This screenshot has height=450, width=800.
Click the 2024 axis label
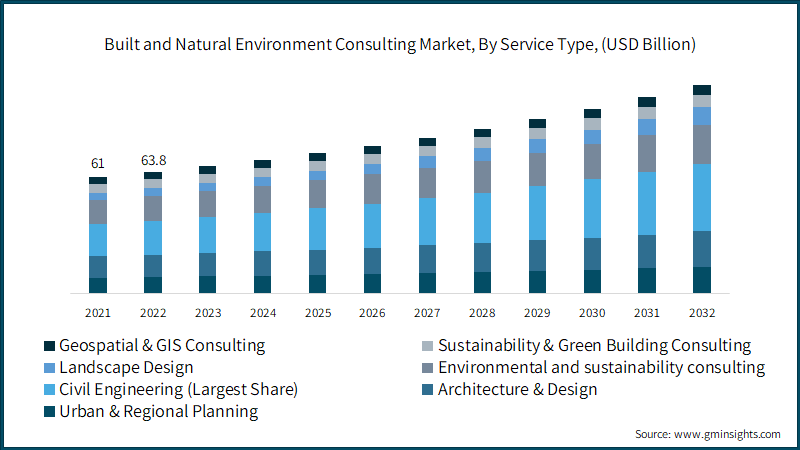[263, 313]
